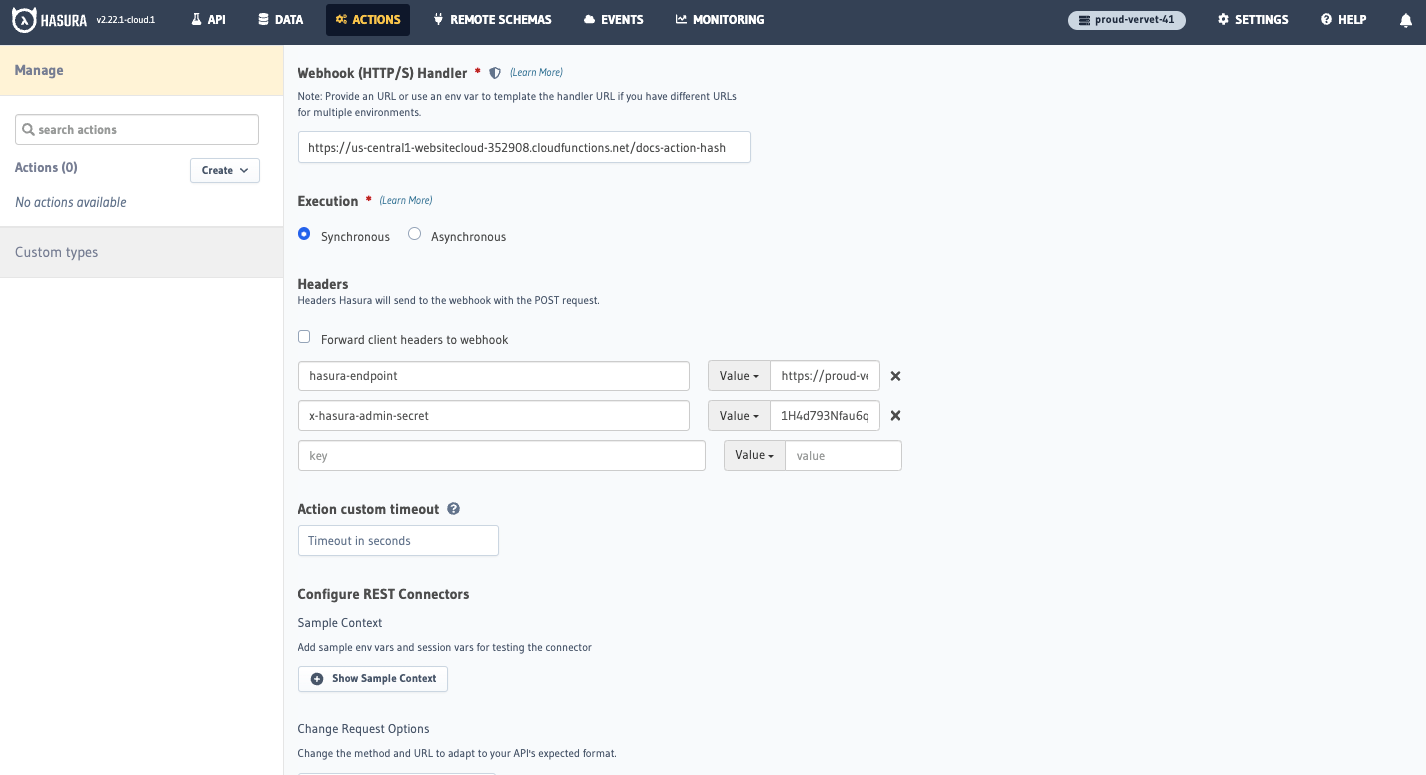This screenshot has height=775, width=1426.
Task: Open the MONITORING dashboard
Action: [x=719, y=19]
